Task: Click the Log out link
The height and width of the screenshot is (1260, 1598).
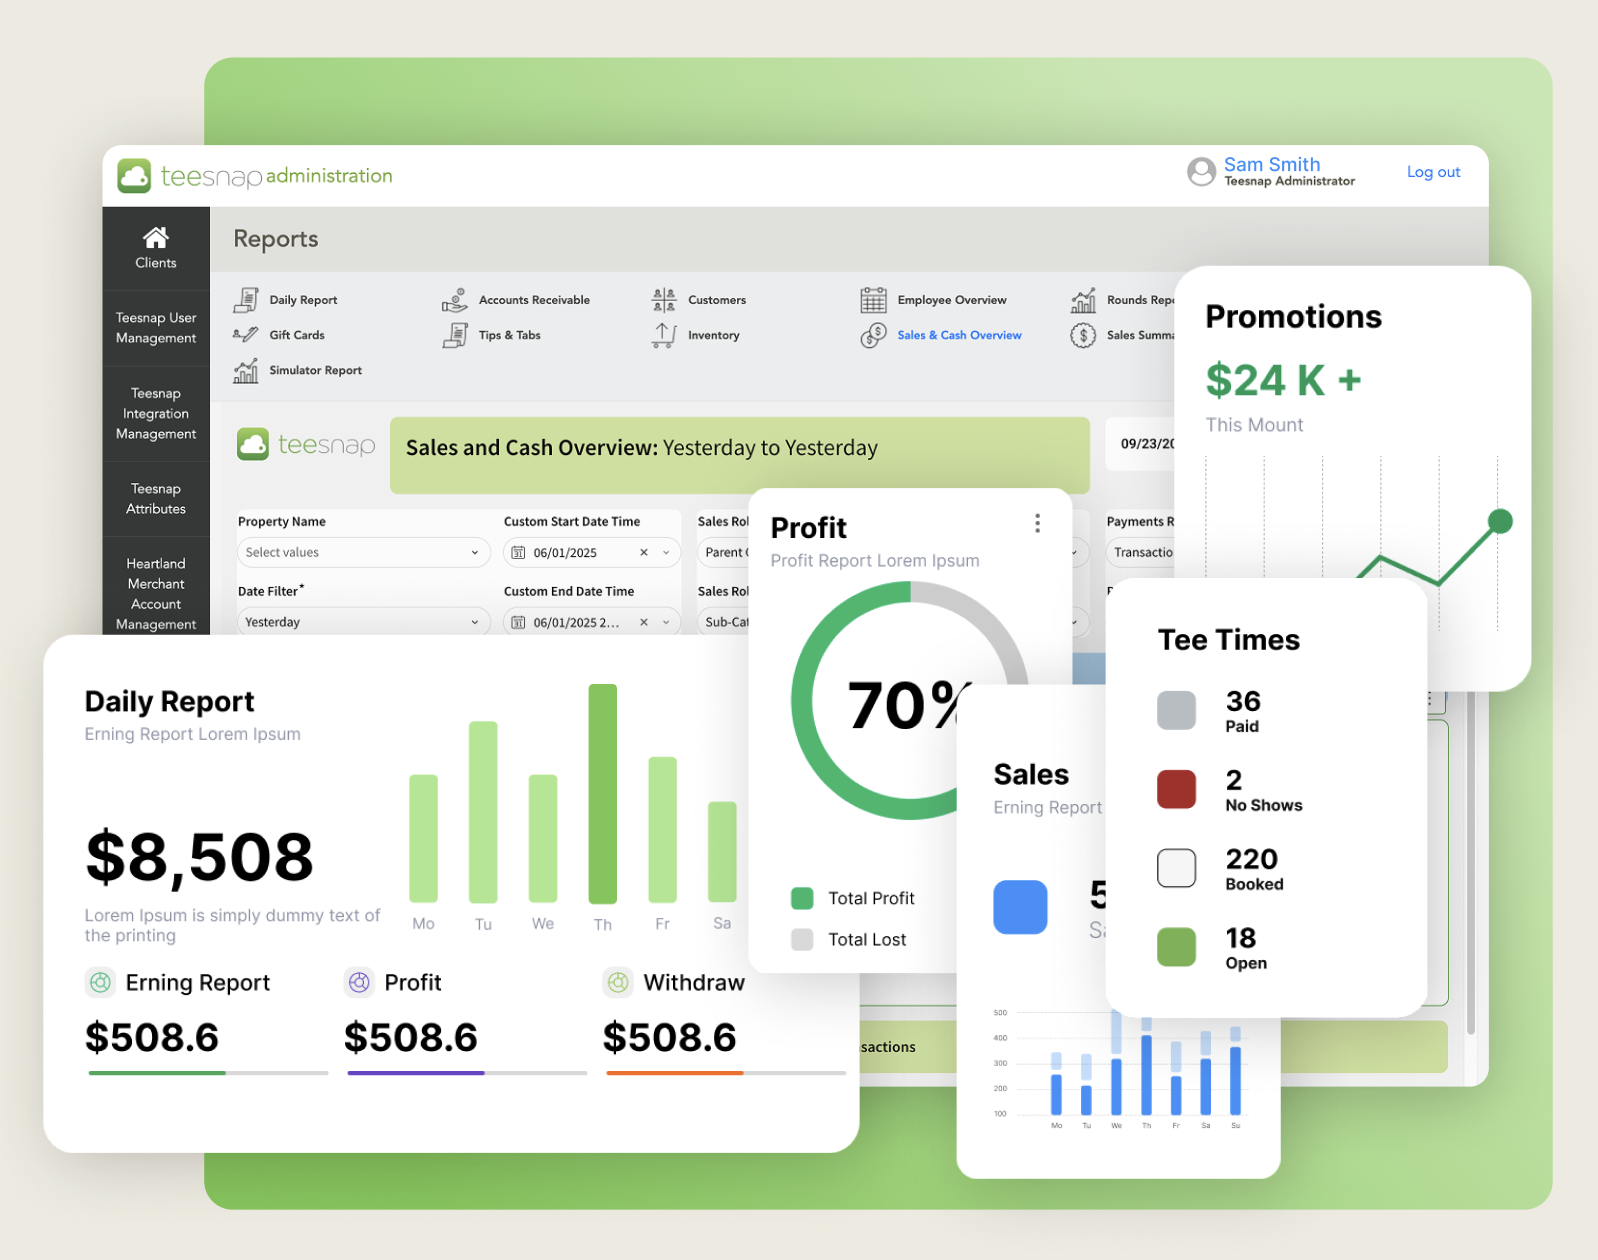Action: tap(1433, 172)
